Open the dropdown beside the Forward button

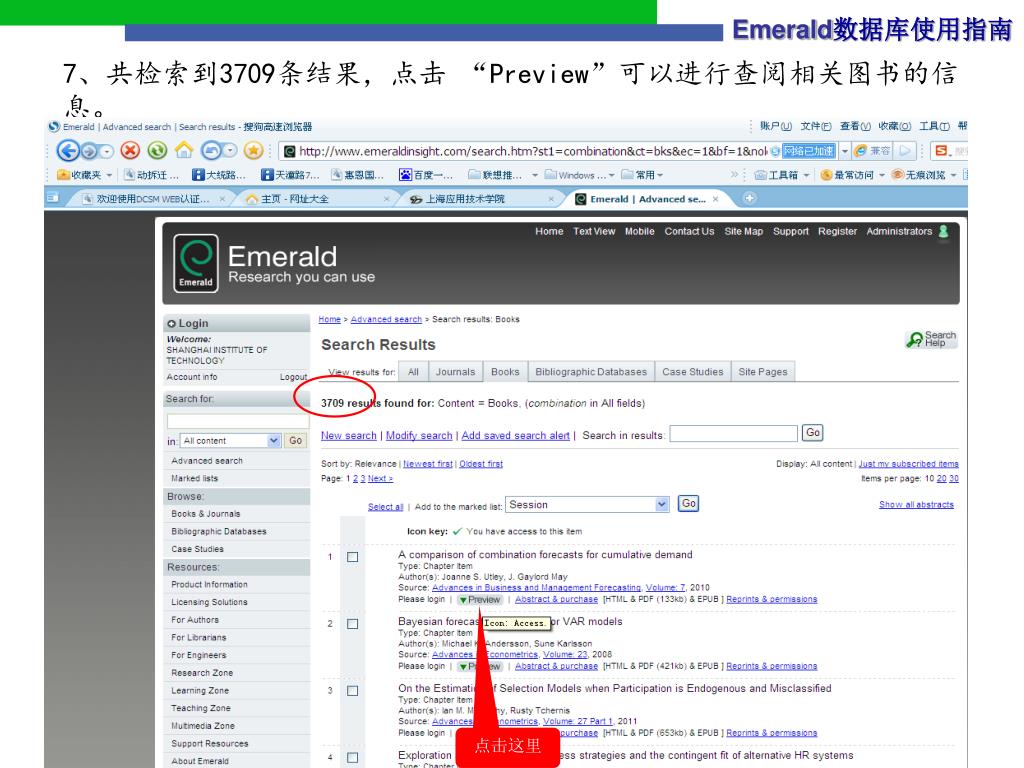107,152
